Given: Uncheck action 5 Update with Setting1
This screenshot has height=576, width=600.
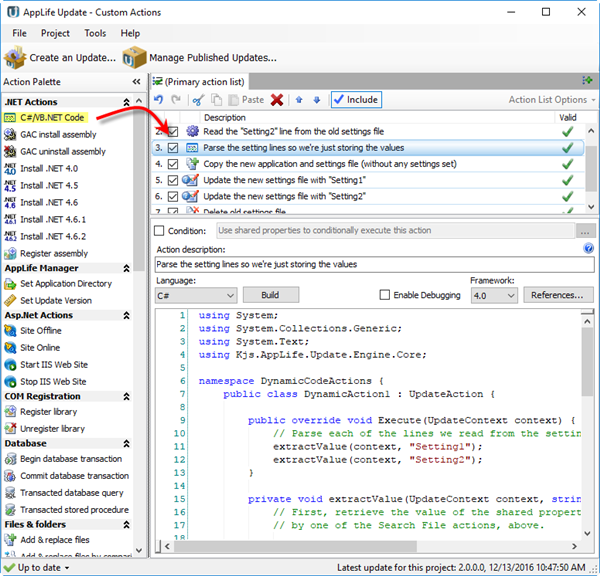Looking at the screenshot, I should pyautogui.click(x=173, y=180).
